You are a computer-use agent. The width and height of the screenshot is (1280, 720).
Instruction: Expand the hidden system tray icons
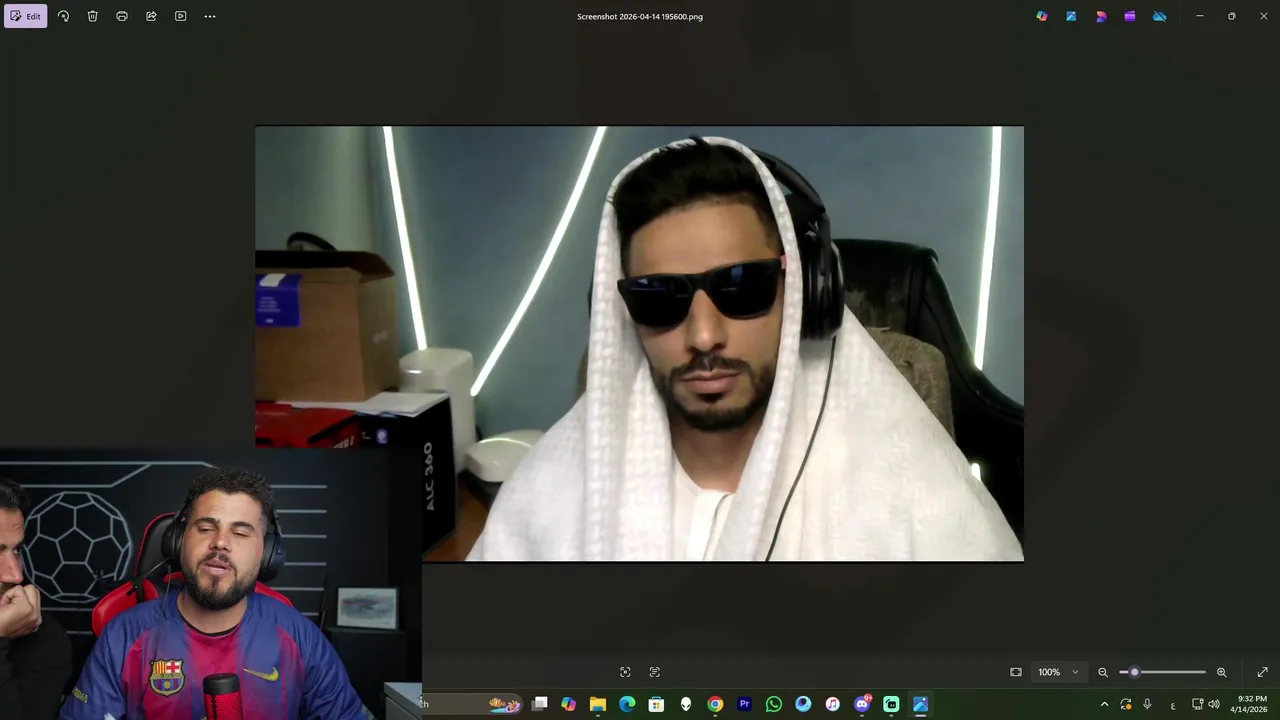point(1104,704)
